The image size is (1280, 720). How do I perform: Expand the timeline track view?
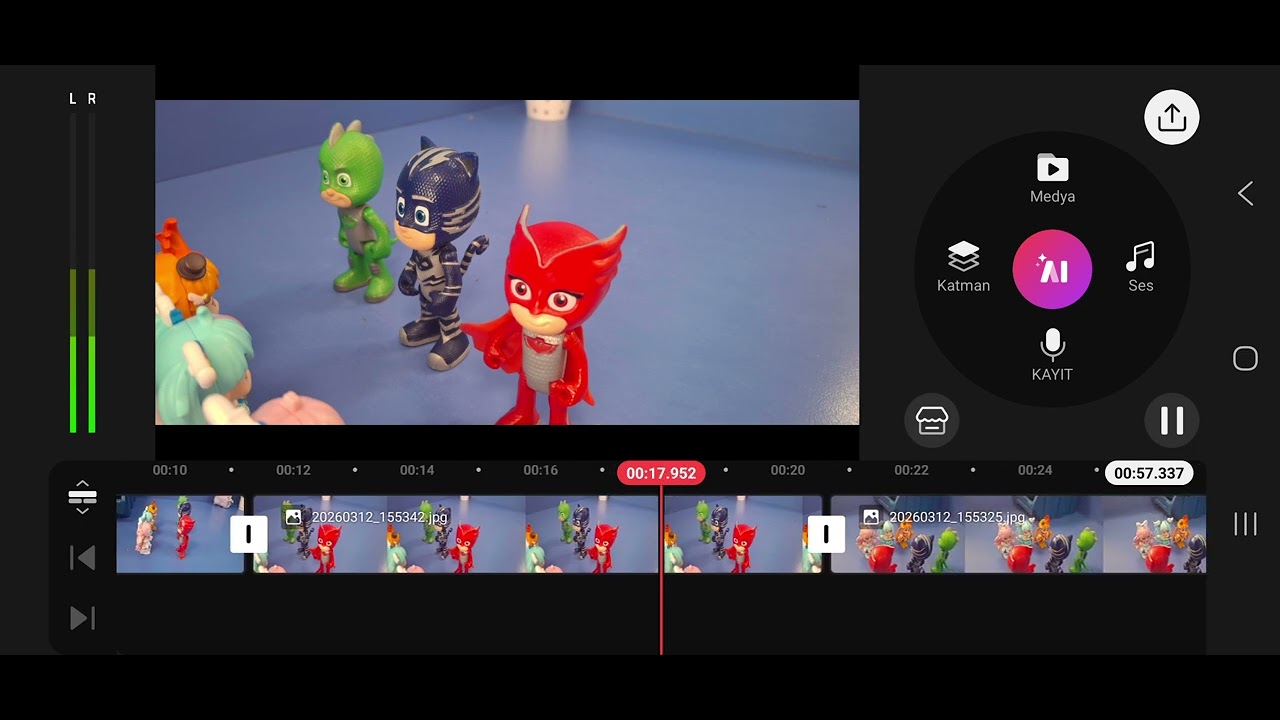(82, 496)
